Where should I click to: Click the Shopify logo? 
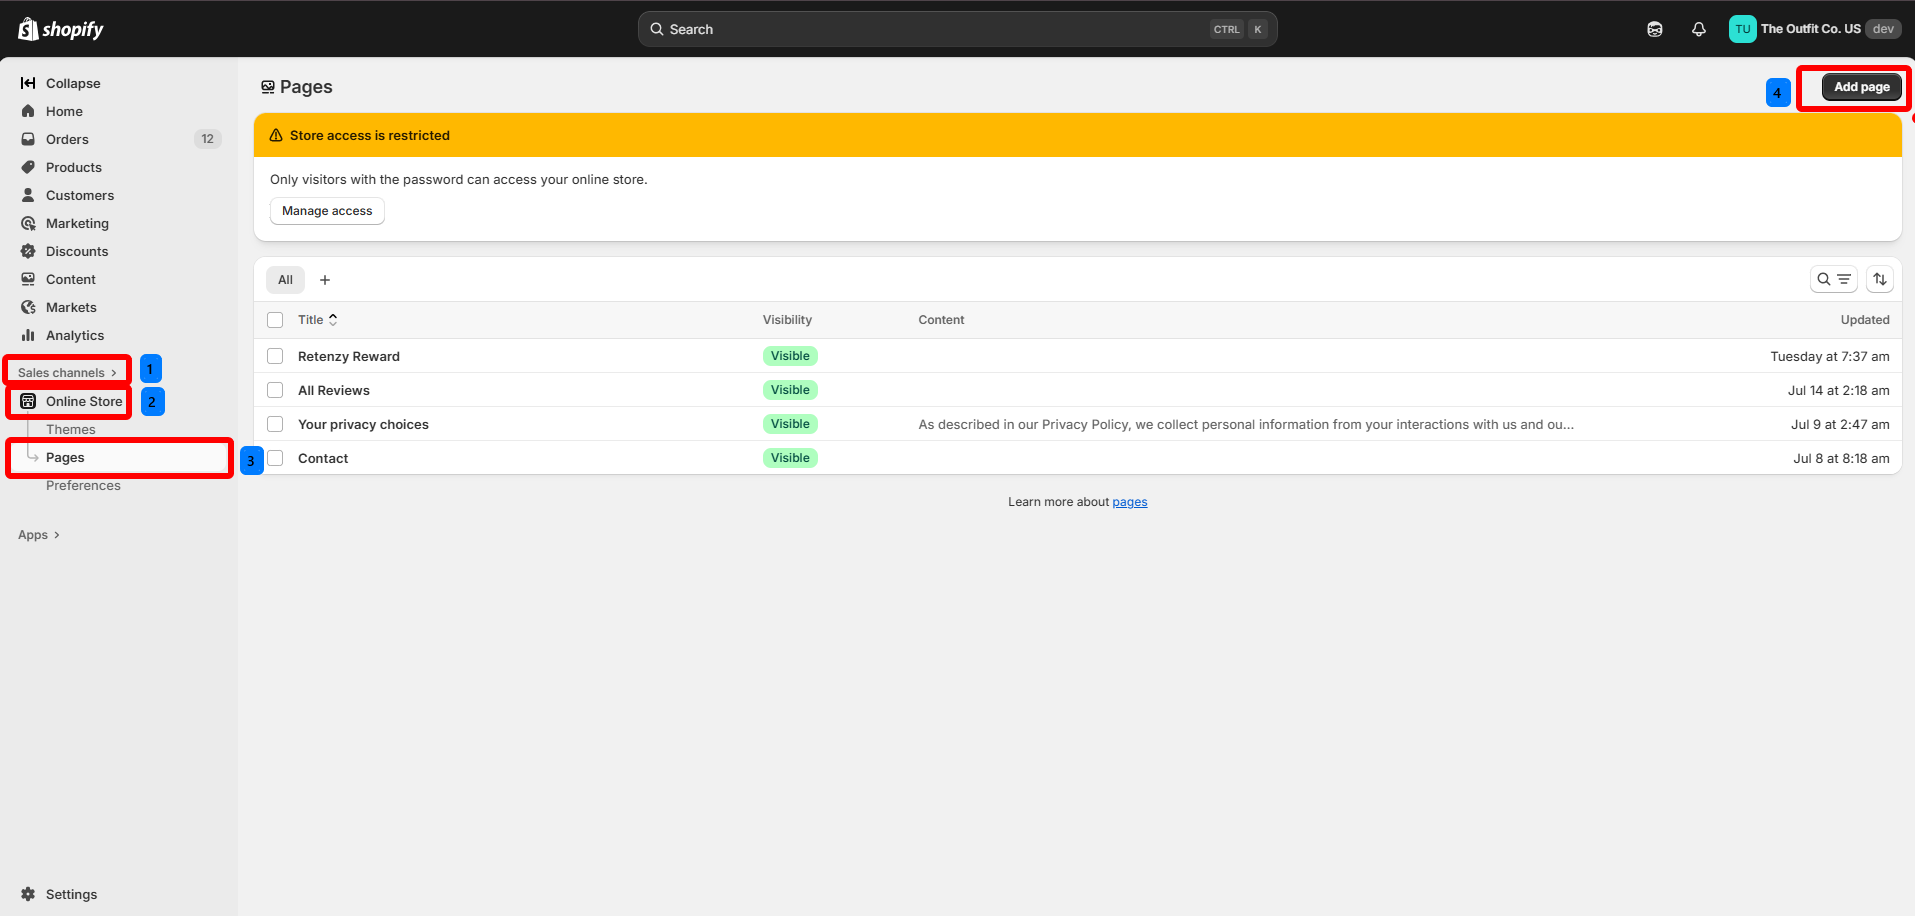pyautogui.click(x=61, y=29)
